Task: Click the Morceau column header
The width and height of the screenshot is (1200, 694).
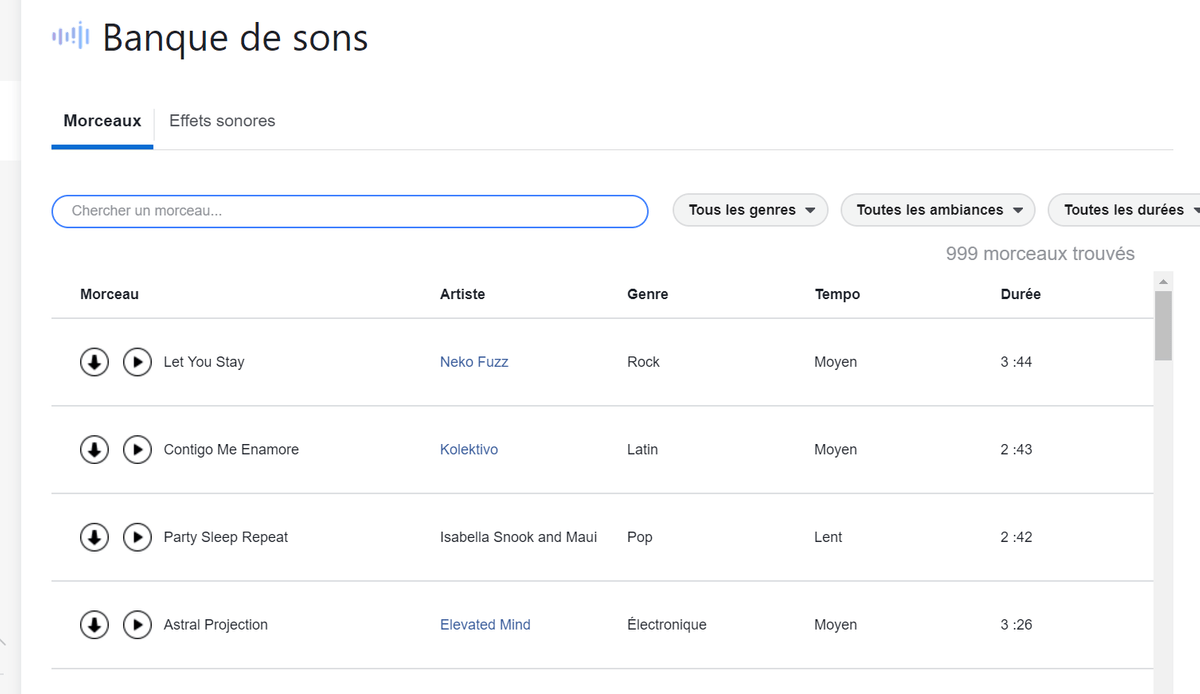Action: [x=110, y=294]
